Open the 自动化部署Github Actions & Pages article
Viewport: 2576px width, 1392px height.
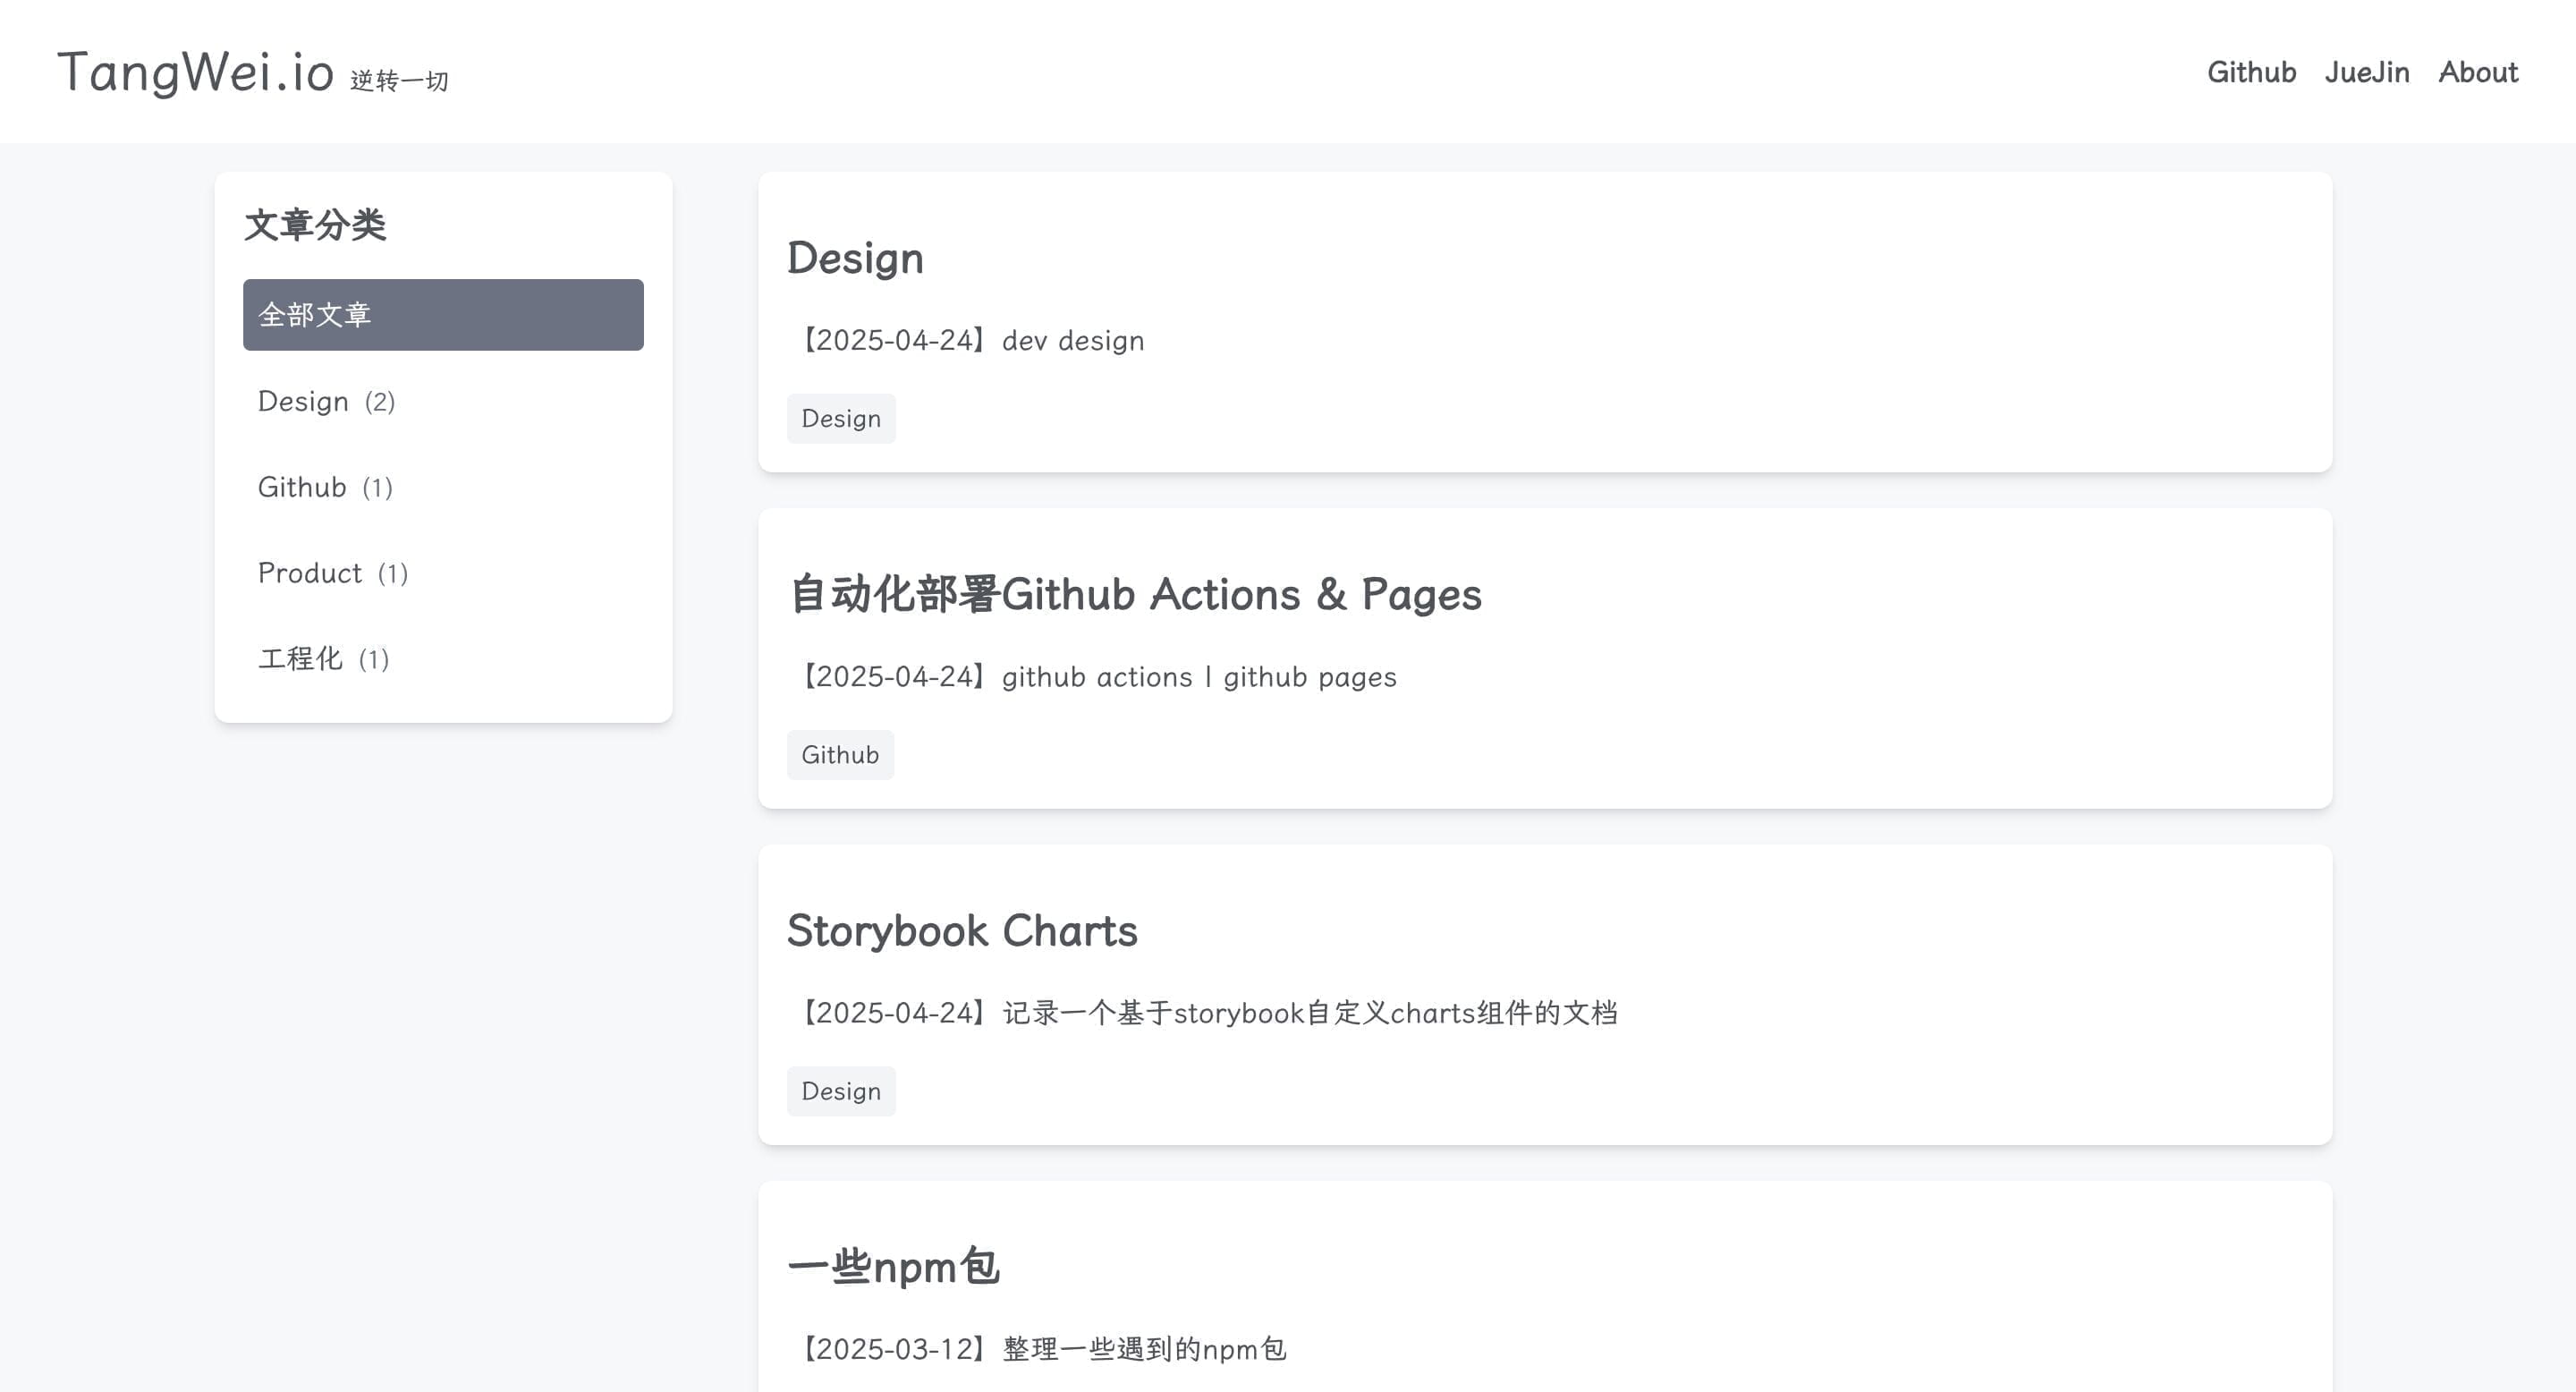(1136, 594)
